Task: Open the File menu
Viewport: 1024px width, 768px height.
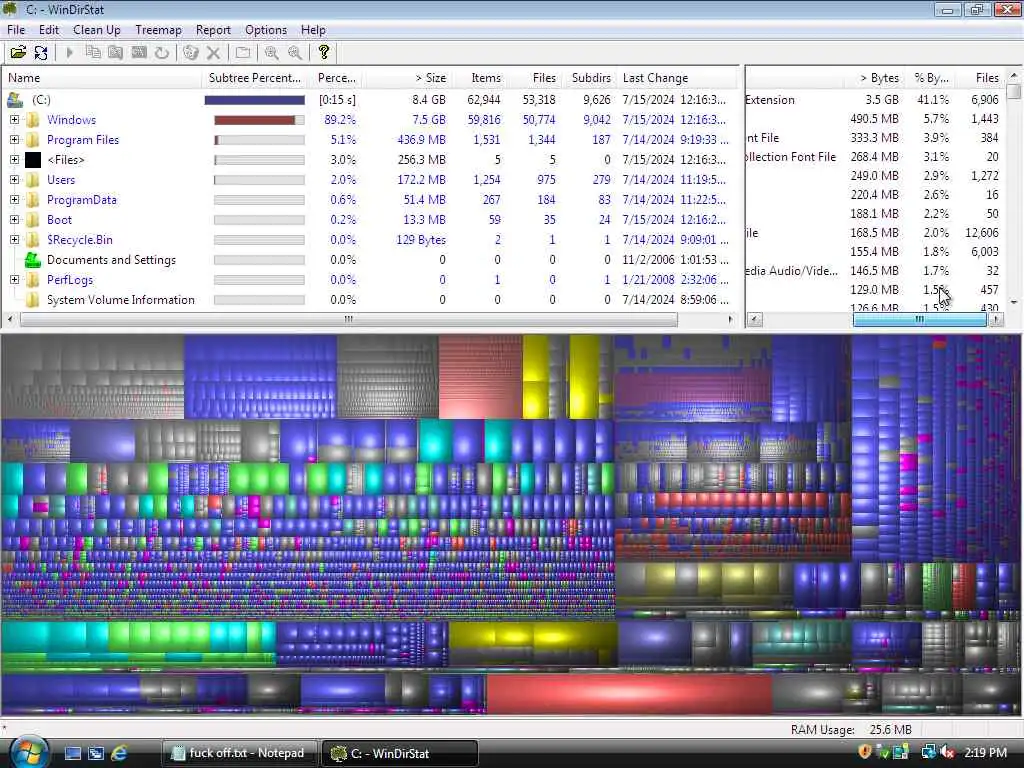Action: tap(16, 30)
